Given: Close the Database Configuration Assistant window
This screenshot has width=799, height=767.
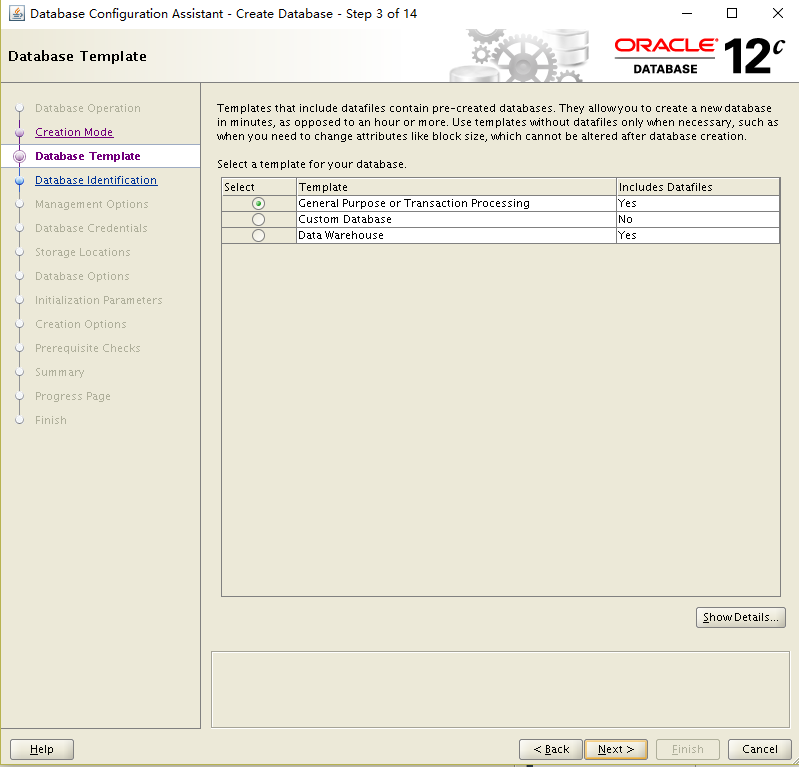Looking at the screenshot, I should click(778, 13).
